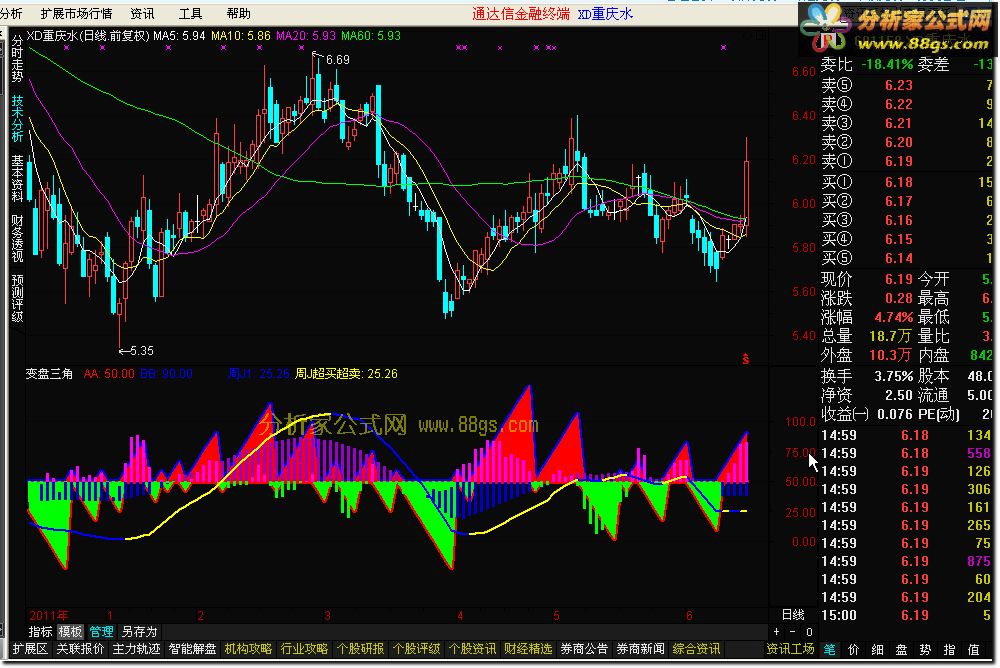Click the 卖⑤ 6.23 order row
Screen dimensions: 1000x668
coord(907,85)
